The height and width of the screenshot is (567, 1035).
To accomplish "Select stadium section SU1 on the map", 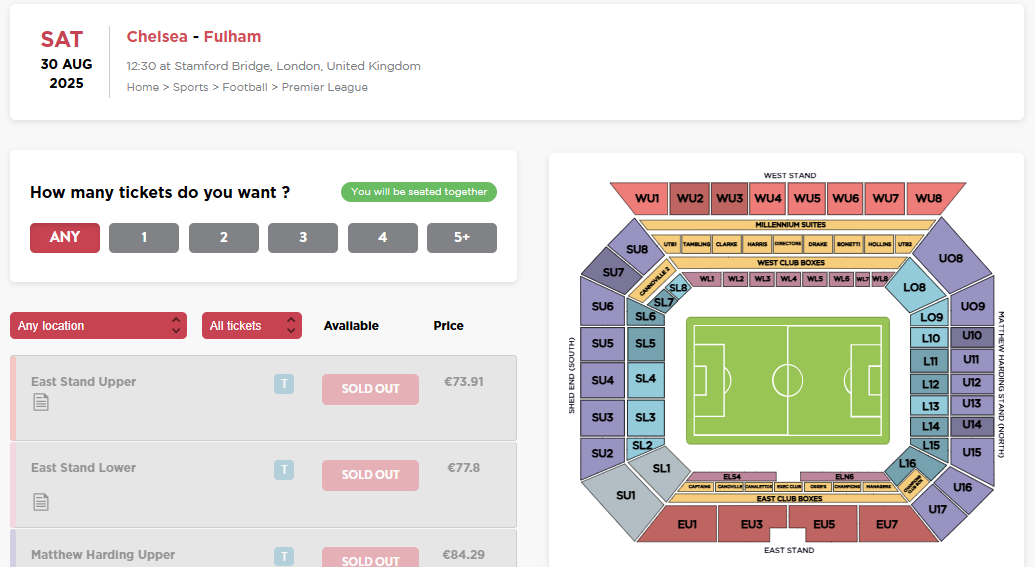I will [x=624, y=497].
